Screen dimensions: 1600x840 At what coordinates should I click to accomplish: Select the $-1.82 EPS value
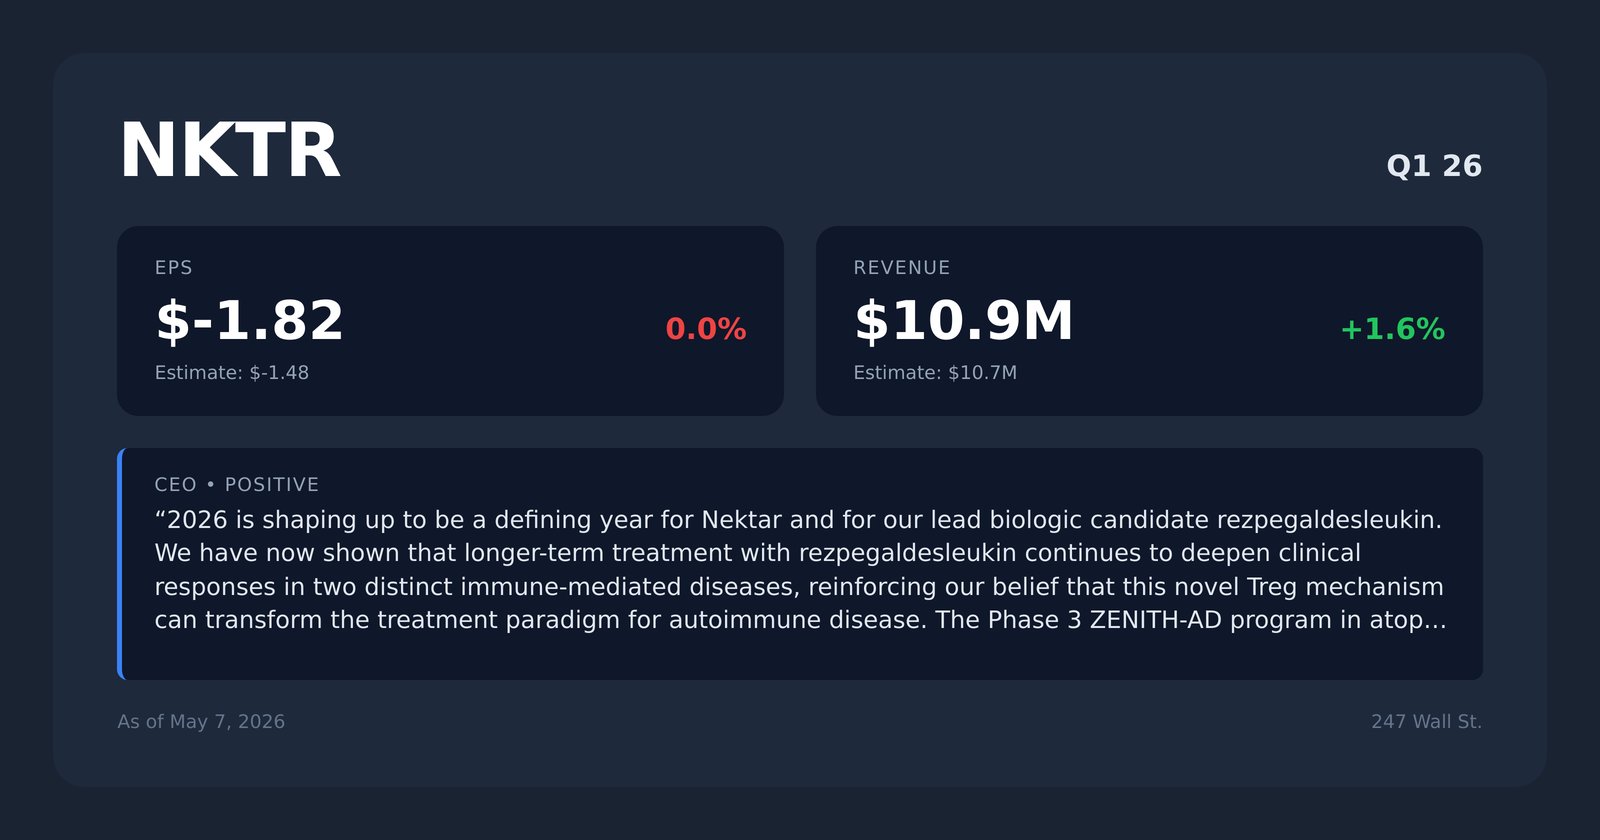(249, 321)
